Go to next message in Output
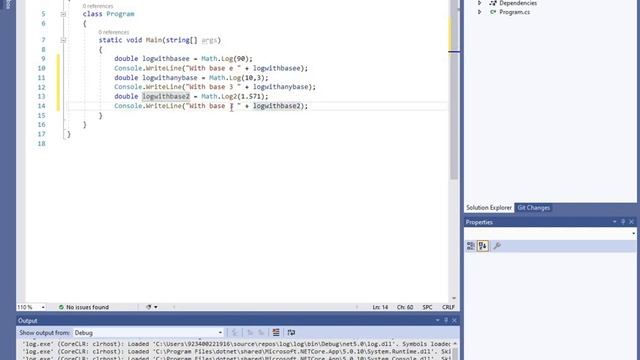Screen dimensions: 640x360 261,333
